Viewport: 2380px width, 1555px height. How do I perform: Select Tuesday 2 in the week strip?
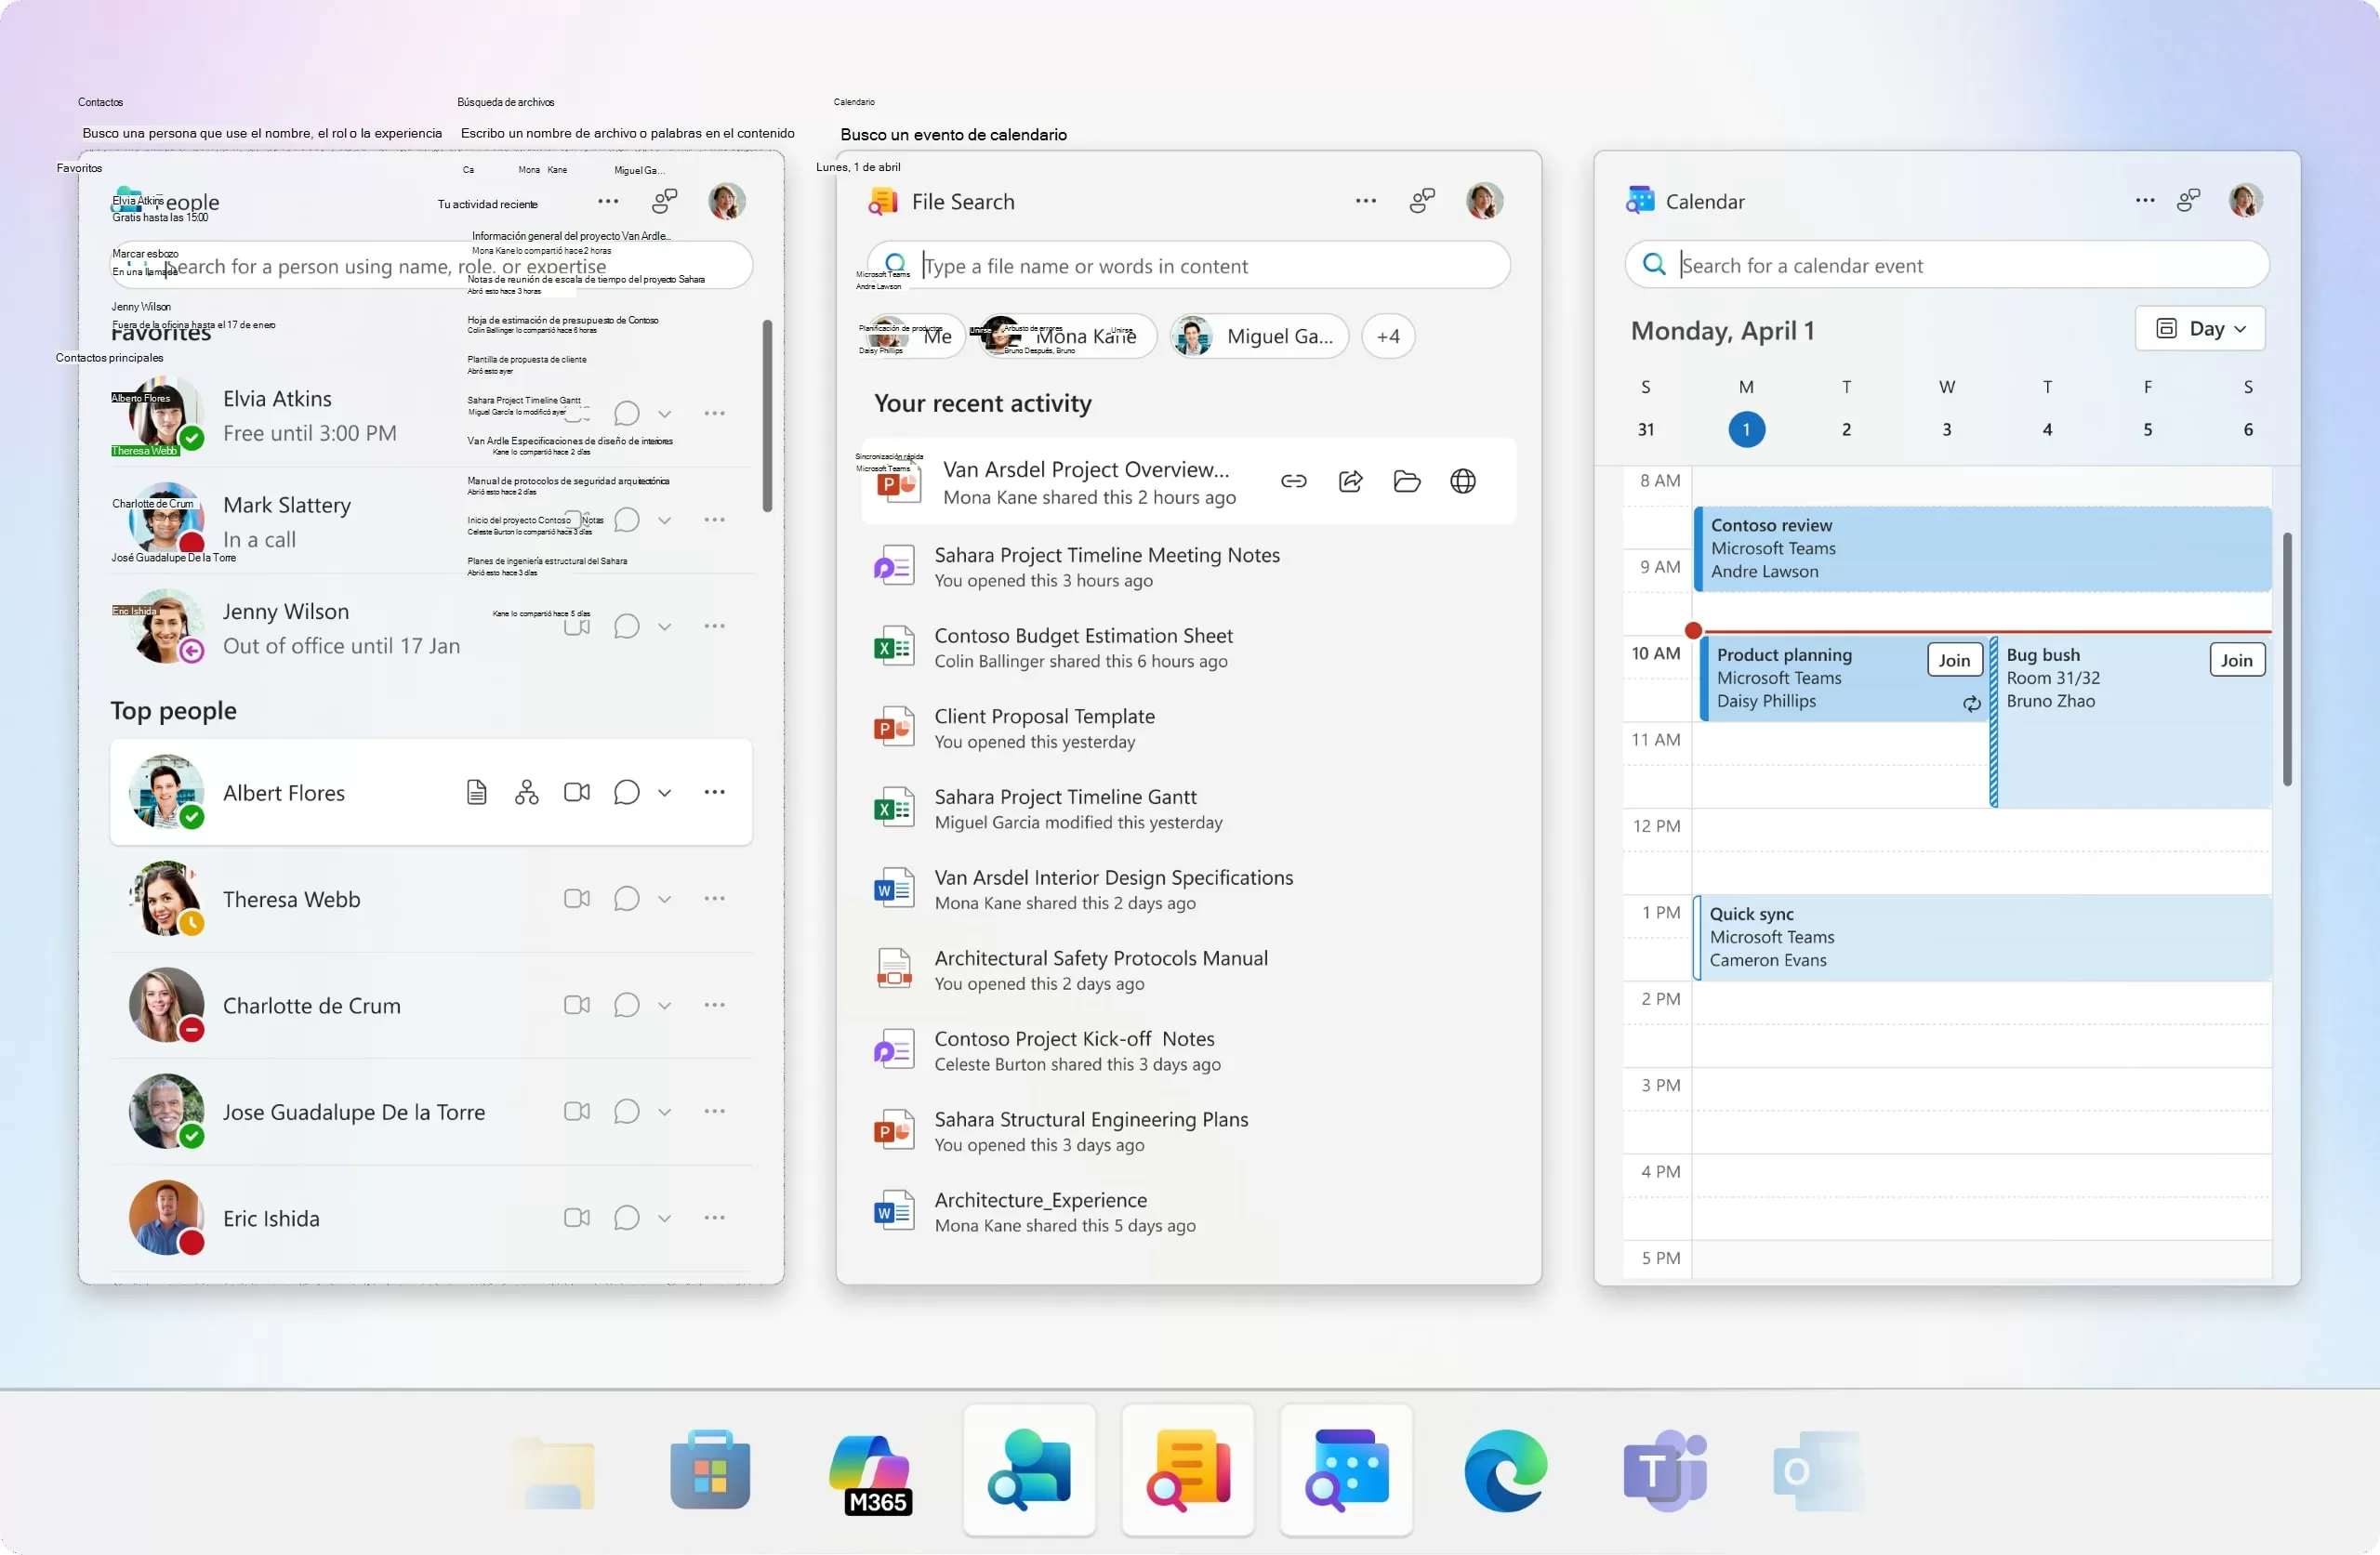tap(1846, 429)
